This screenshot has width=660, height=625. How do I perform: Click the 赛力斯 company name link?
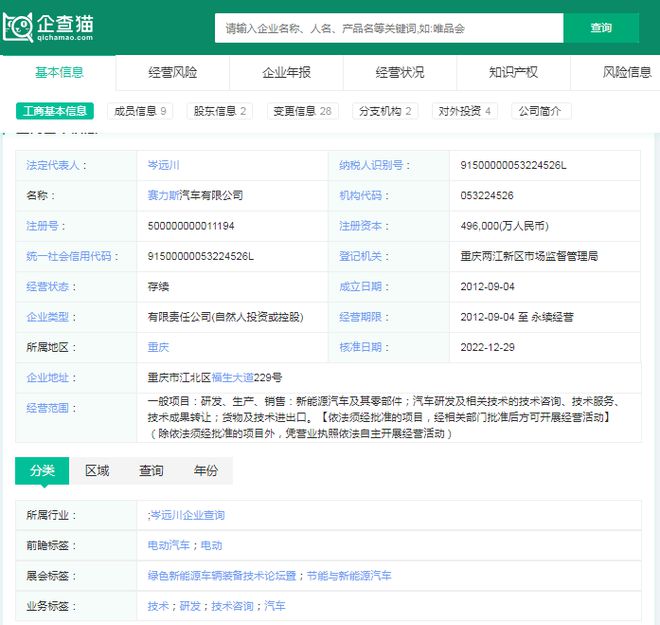click(x=163, y=195)
